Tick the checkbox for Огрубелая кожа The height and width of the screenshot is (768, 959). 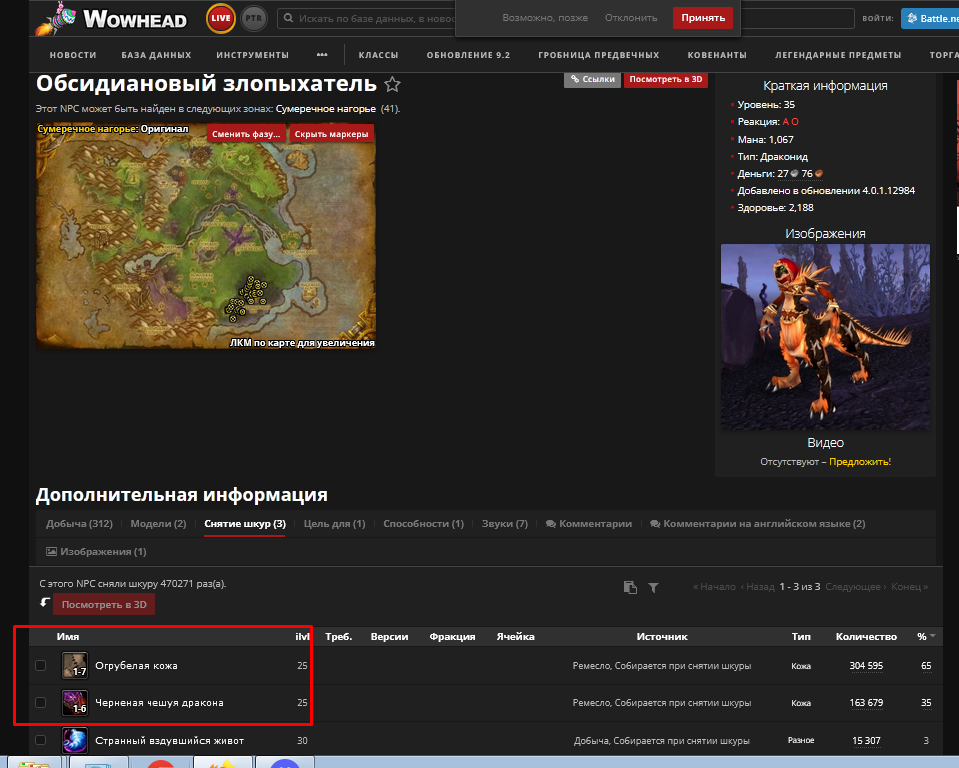[x=40, y=665]
